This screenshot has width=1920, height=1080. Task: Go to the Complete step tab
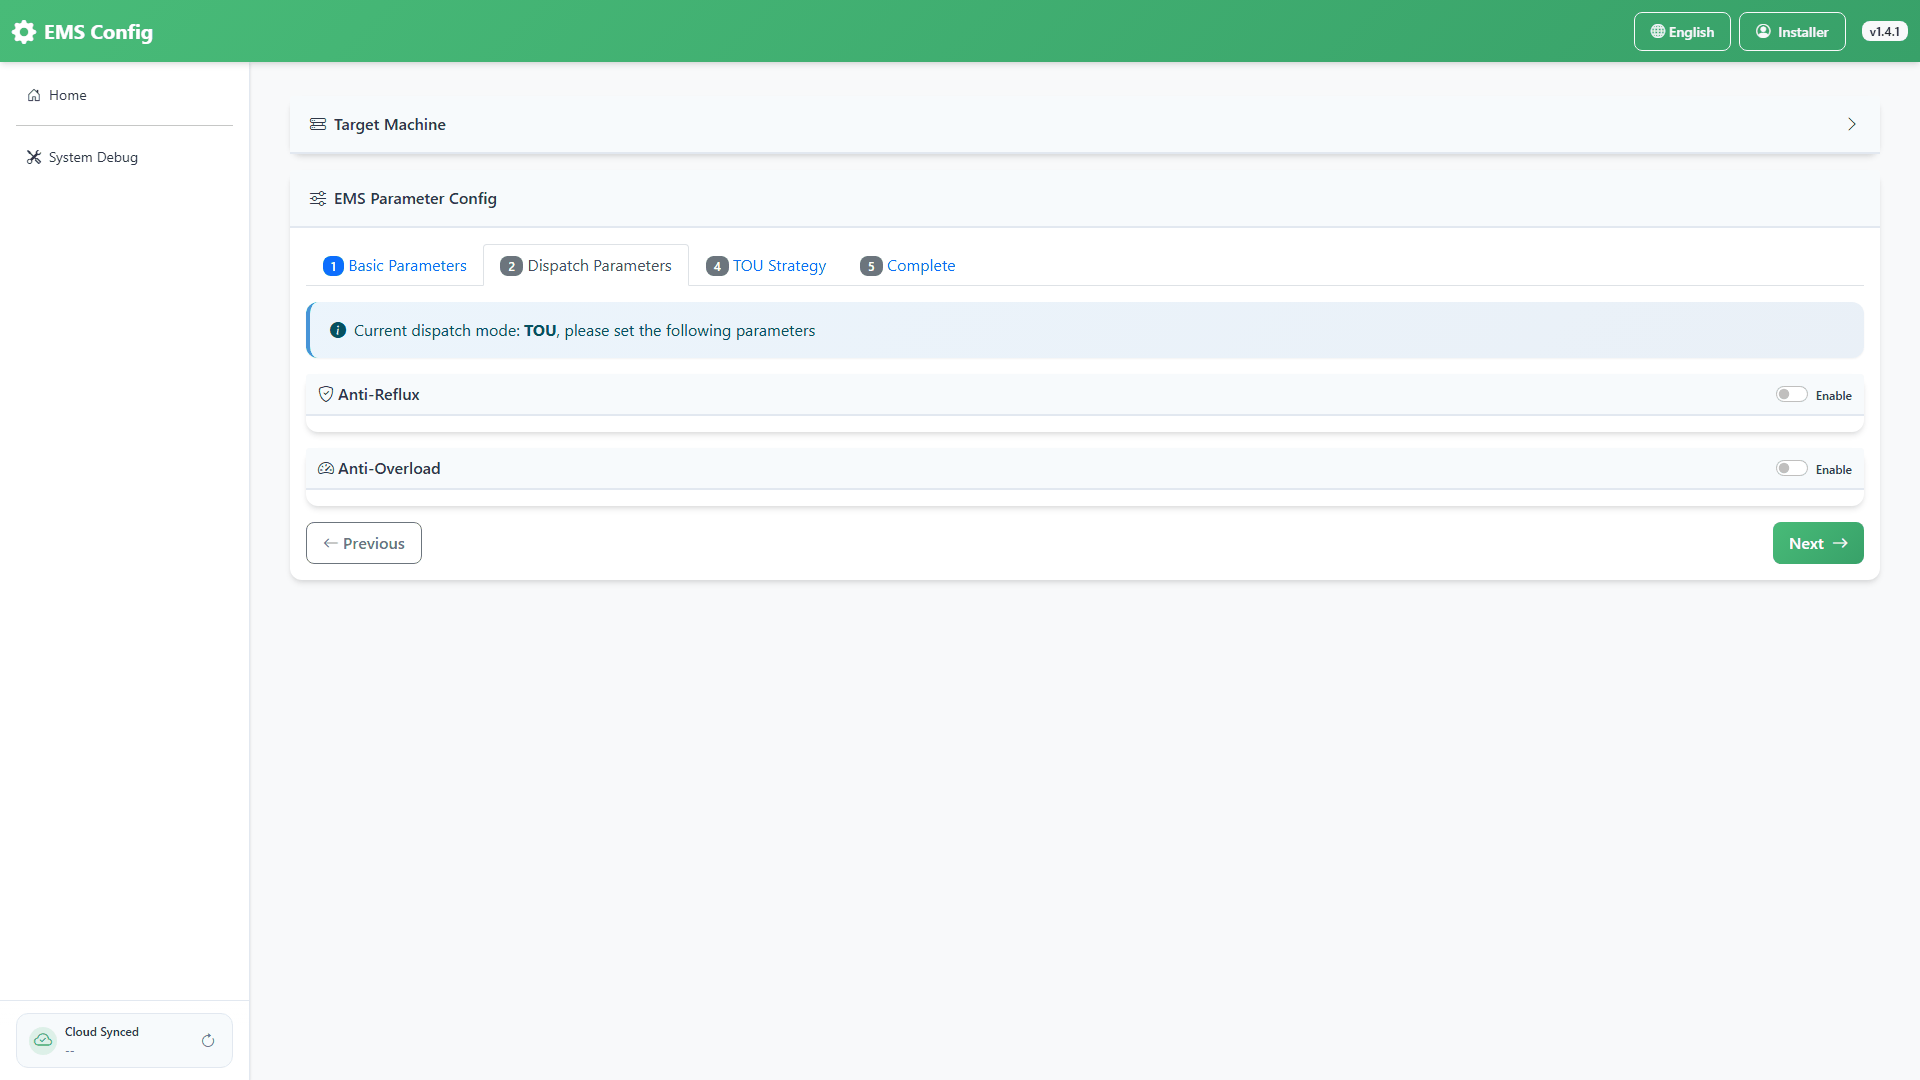click(x=908, y=266)
